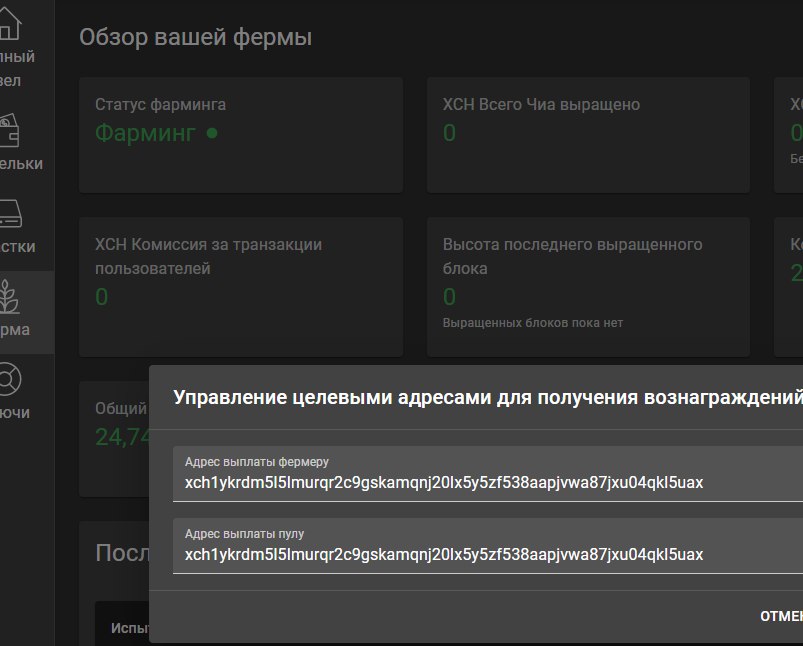Viewport: 803px width, 646px height.
Task: Click 'XCH Всего Чиа выращено' label
Action: [541, 105]
